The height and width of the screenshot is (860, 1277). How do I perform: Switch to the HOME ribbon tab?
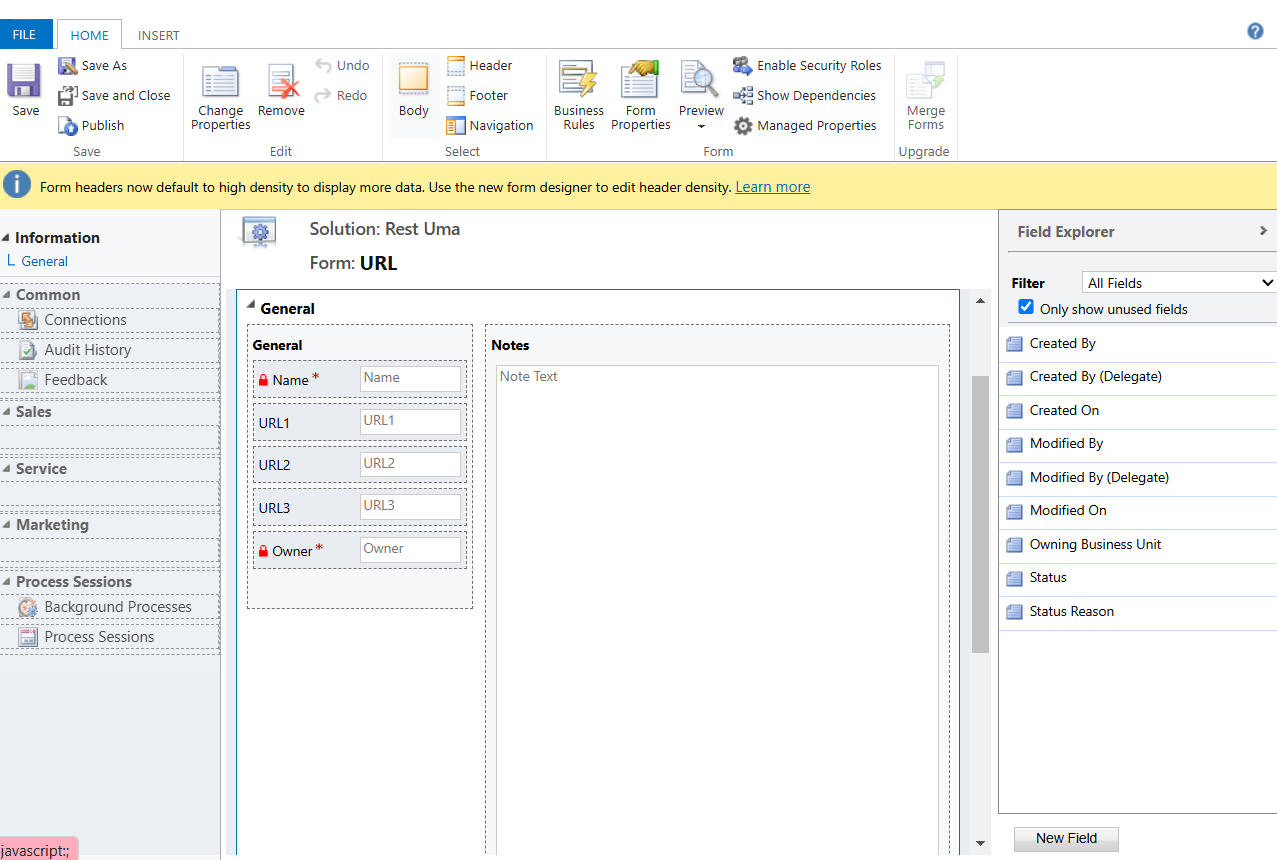89,35
